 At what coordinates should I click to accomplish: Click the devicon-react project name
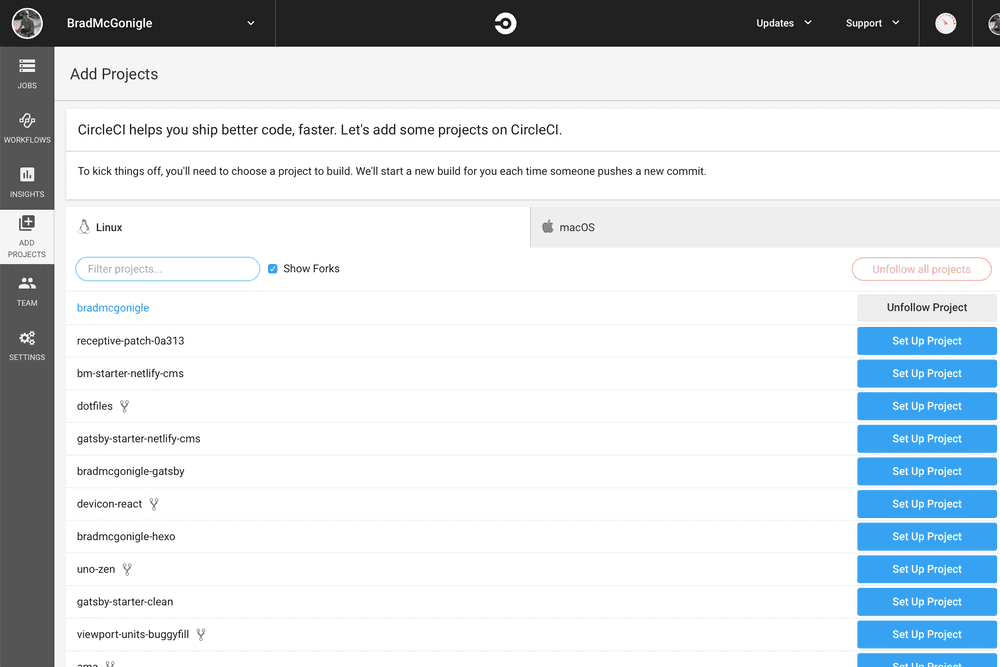pyautogui.click(x=109, y=504)
